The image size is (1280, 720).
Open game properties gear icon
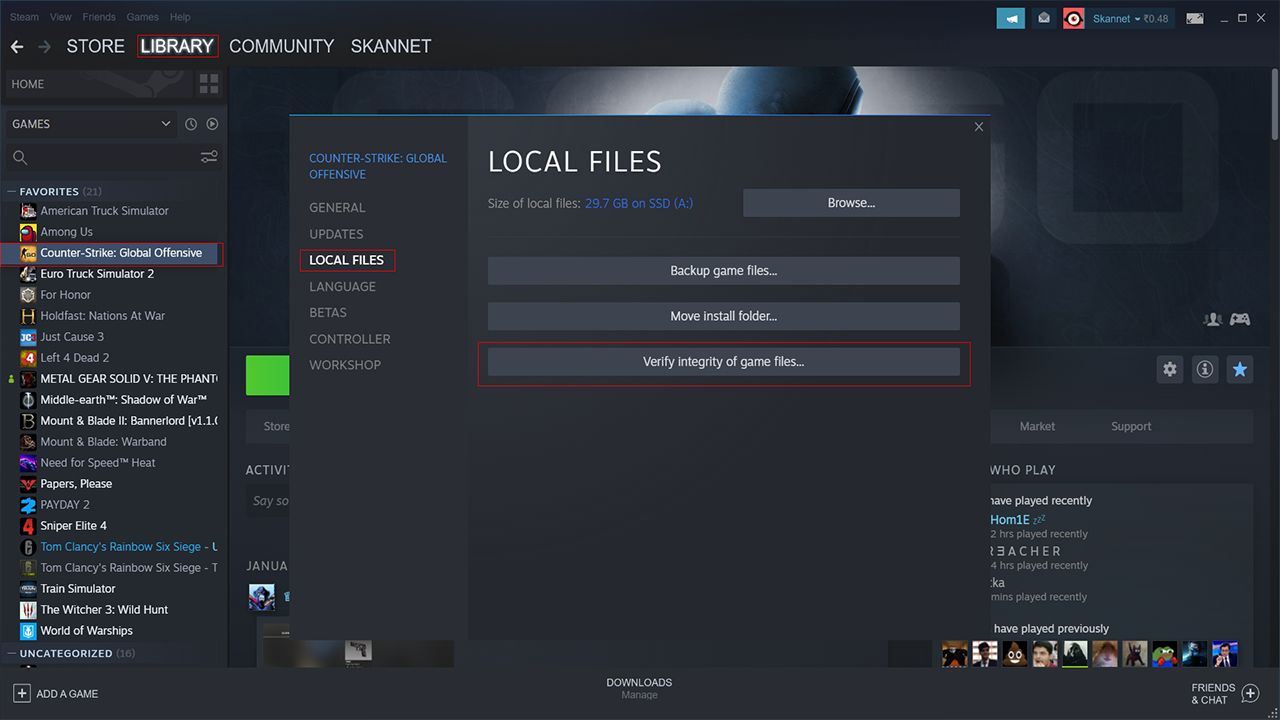point(1169,369)
